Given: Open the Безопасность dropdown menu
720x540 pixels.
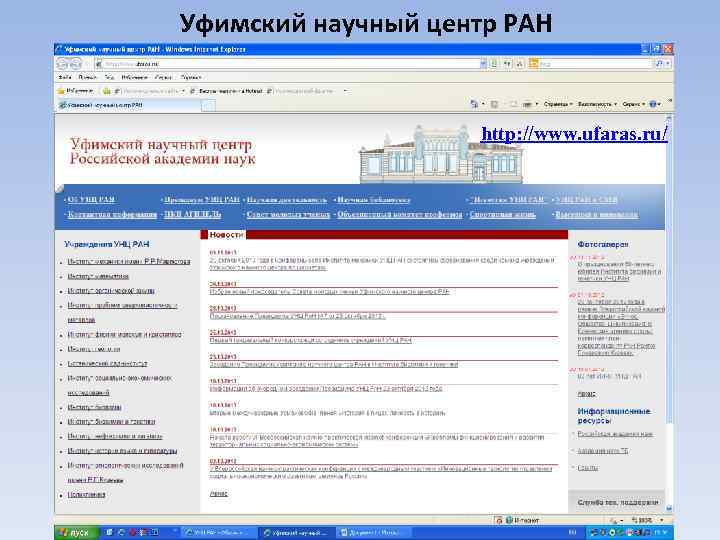Looking at the screenshot, I should click(597, 104).
